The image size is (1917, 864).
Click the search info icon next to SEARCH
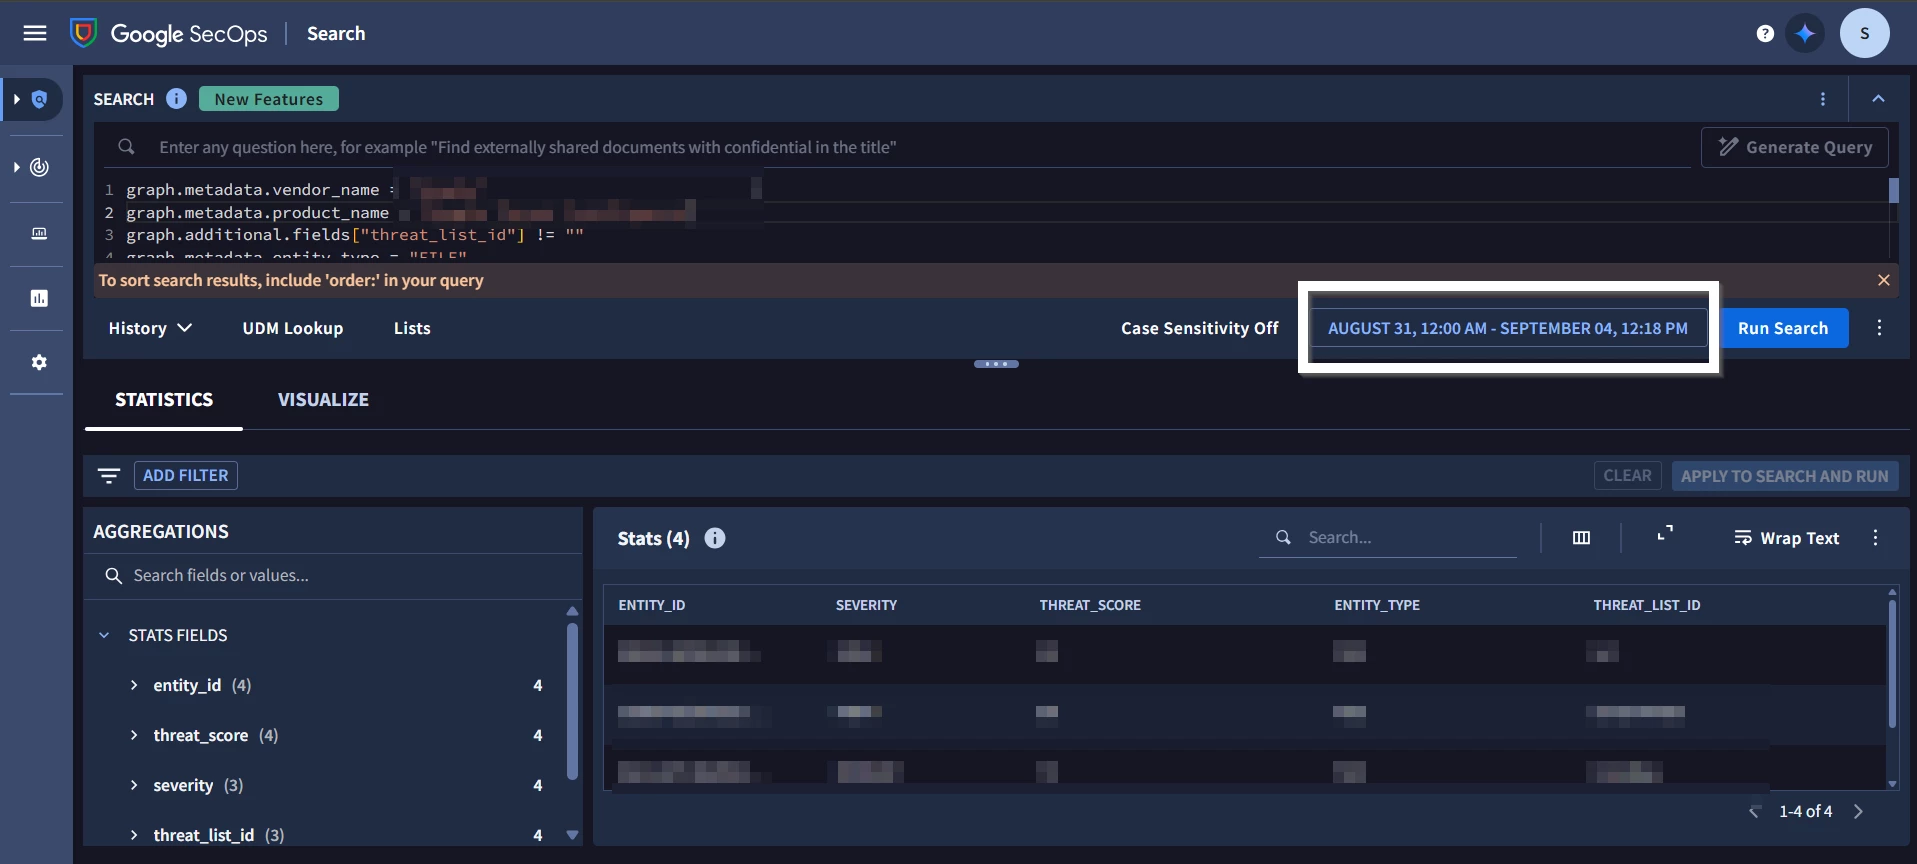pos(176,98)
